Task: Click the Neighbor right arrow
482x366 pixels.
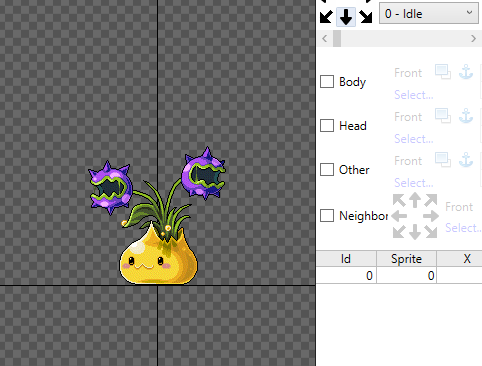Action: [x=431, y=216]
